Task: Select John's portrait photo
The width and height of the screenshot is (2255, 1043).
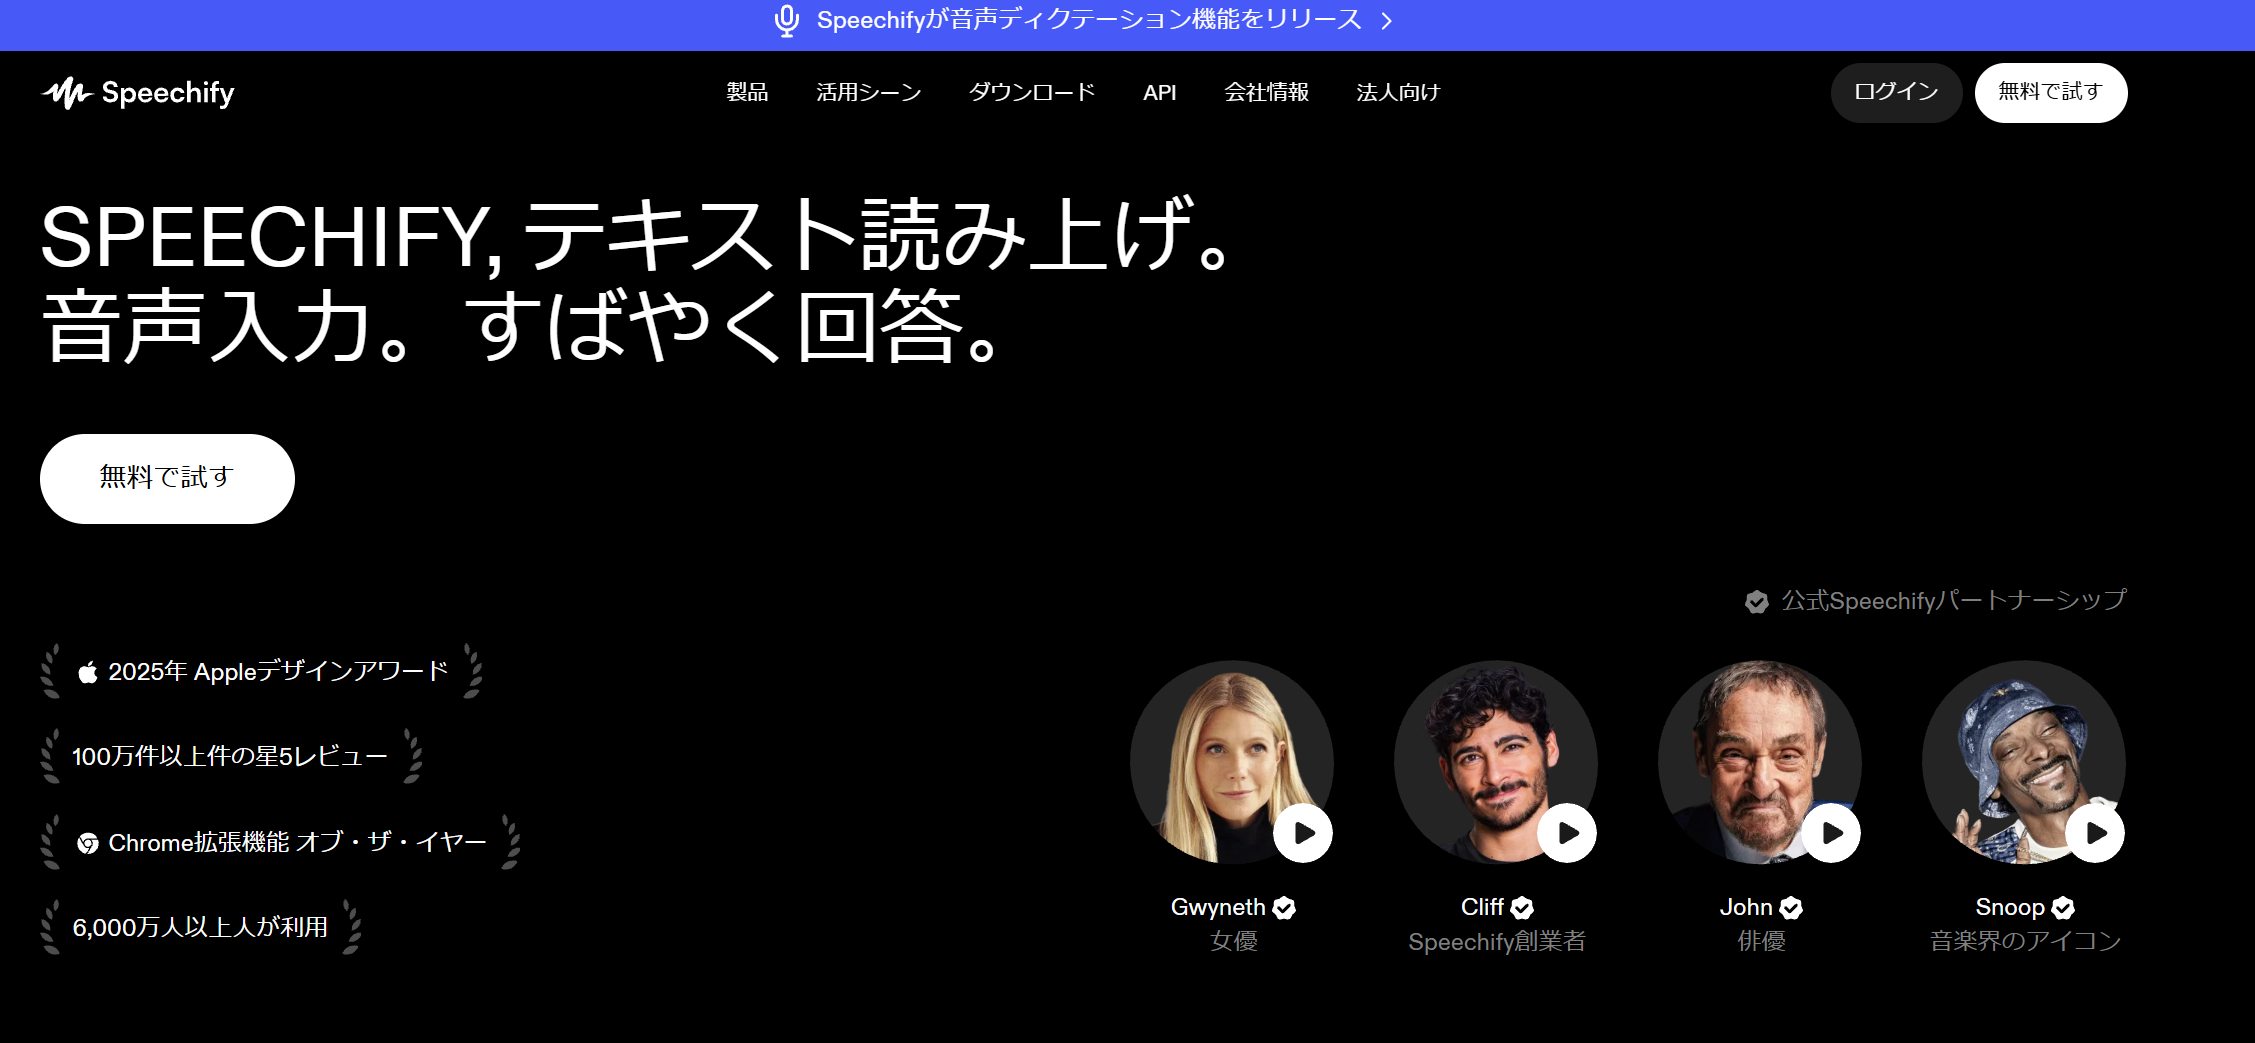Action: click(1760, 762)
